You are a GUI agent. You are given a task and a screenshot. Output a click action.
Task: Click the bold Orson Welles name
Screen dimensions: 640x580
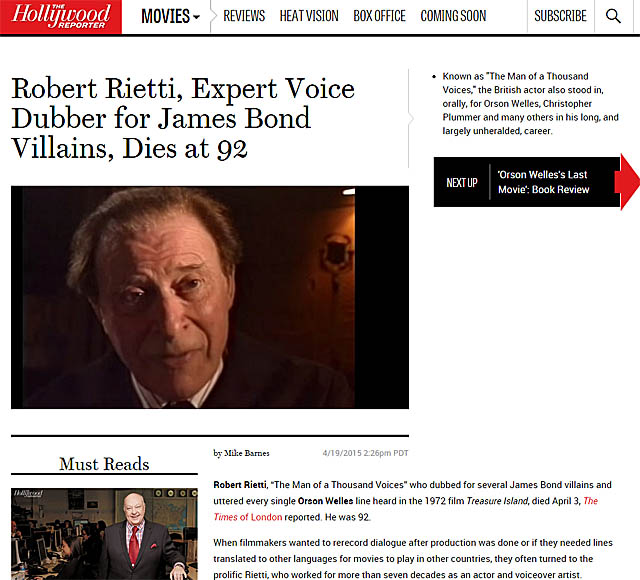click(x=325, y=501)
